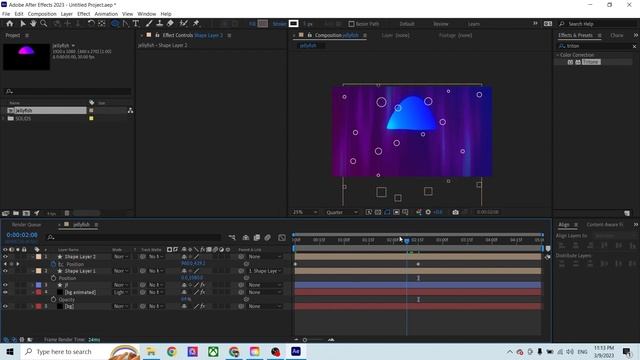This screenshot has width=640, height=360.
Task: Open the Animation menu
Action: pos(106,14)
